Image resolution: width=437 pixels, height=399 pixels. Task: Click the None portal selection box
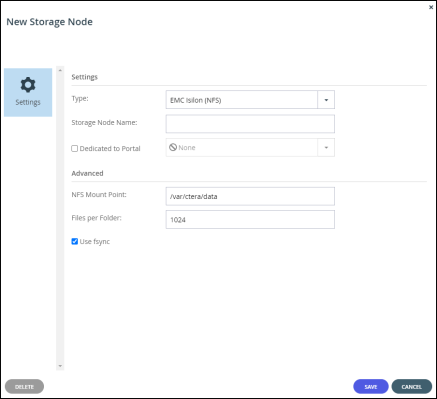250,148
